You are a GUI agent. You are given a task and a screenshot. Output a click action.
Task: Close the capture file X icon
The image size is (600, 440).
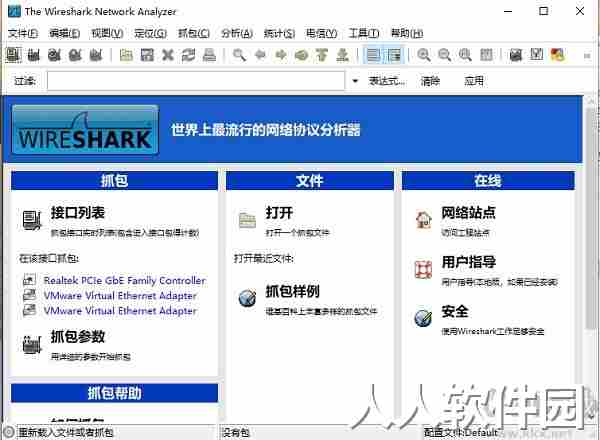point(168,55)
